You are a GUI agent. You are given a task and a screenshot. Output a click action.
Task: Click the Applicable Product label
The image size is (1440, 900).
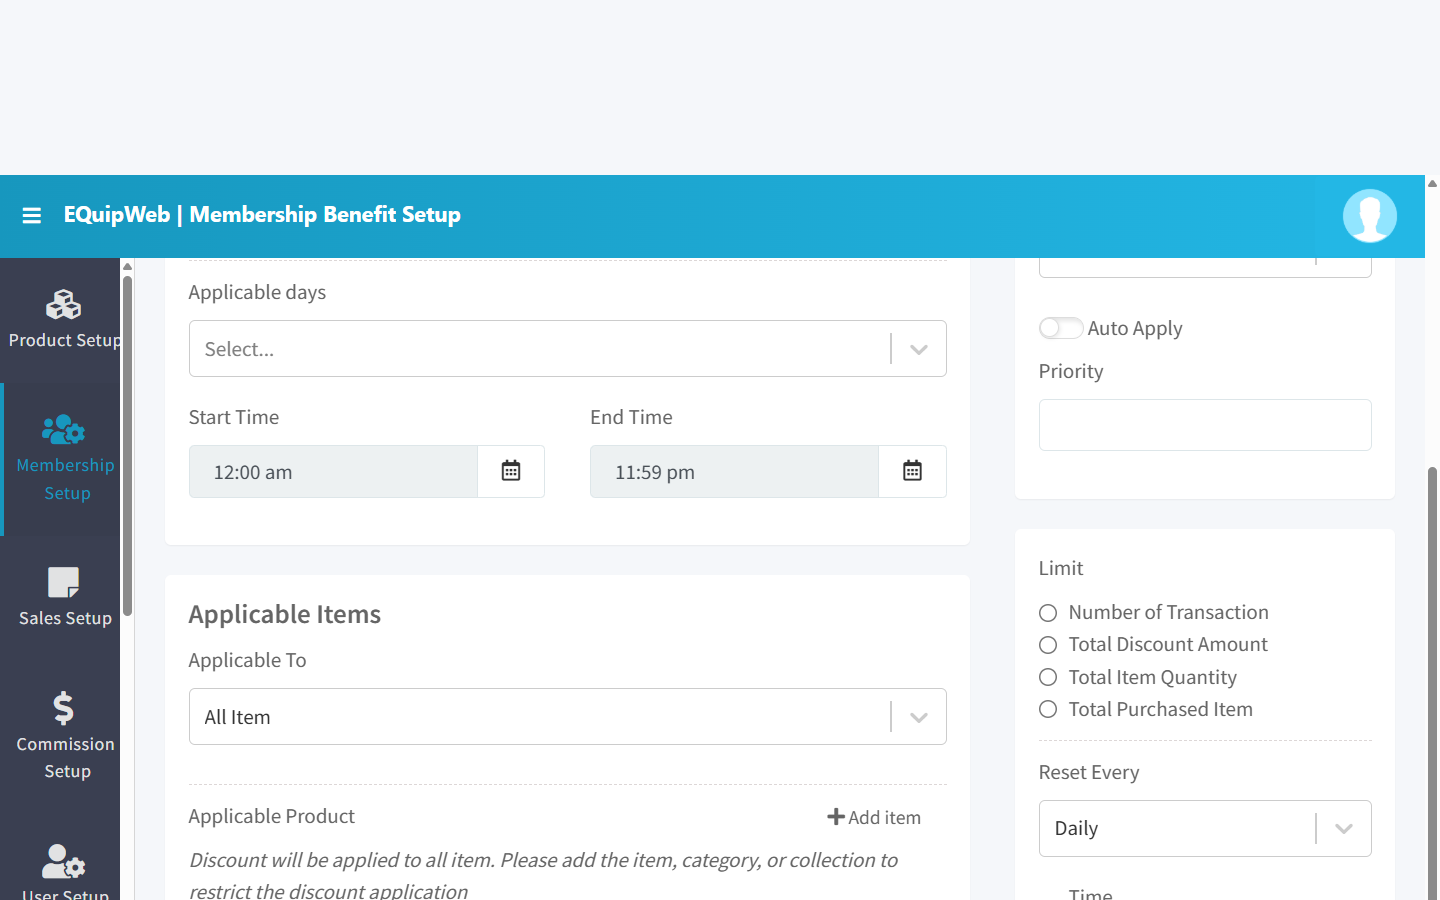pyautogui.click(x=272, y=816)
